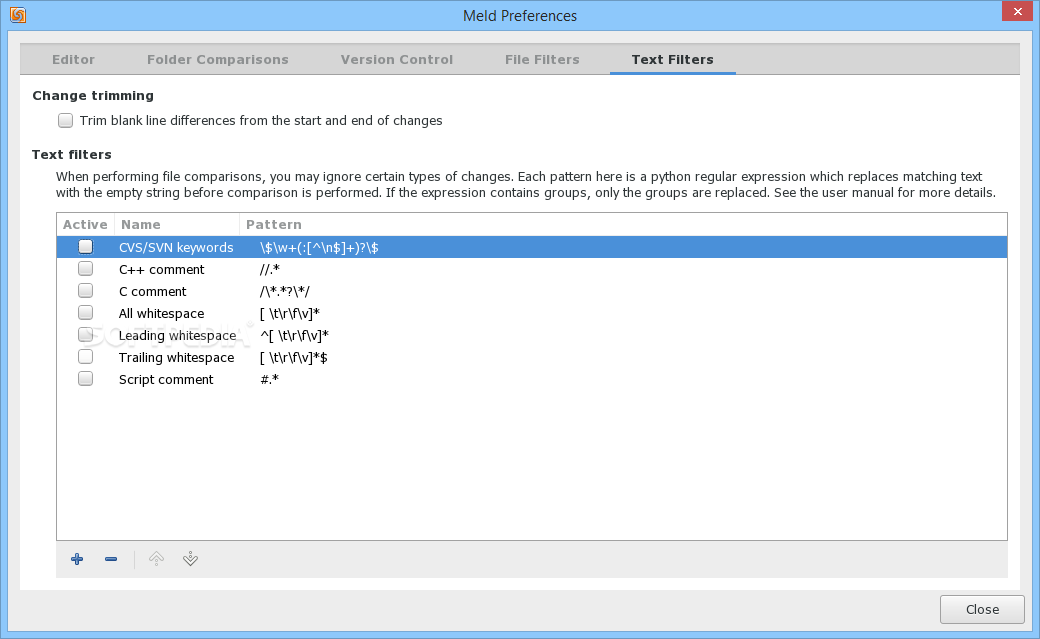Click the Active column header
1040x639 pixels.
coord(86,224)
